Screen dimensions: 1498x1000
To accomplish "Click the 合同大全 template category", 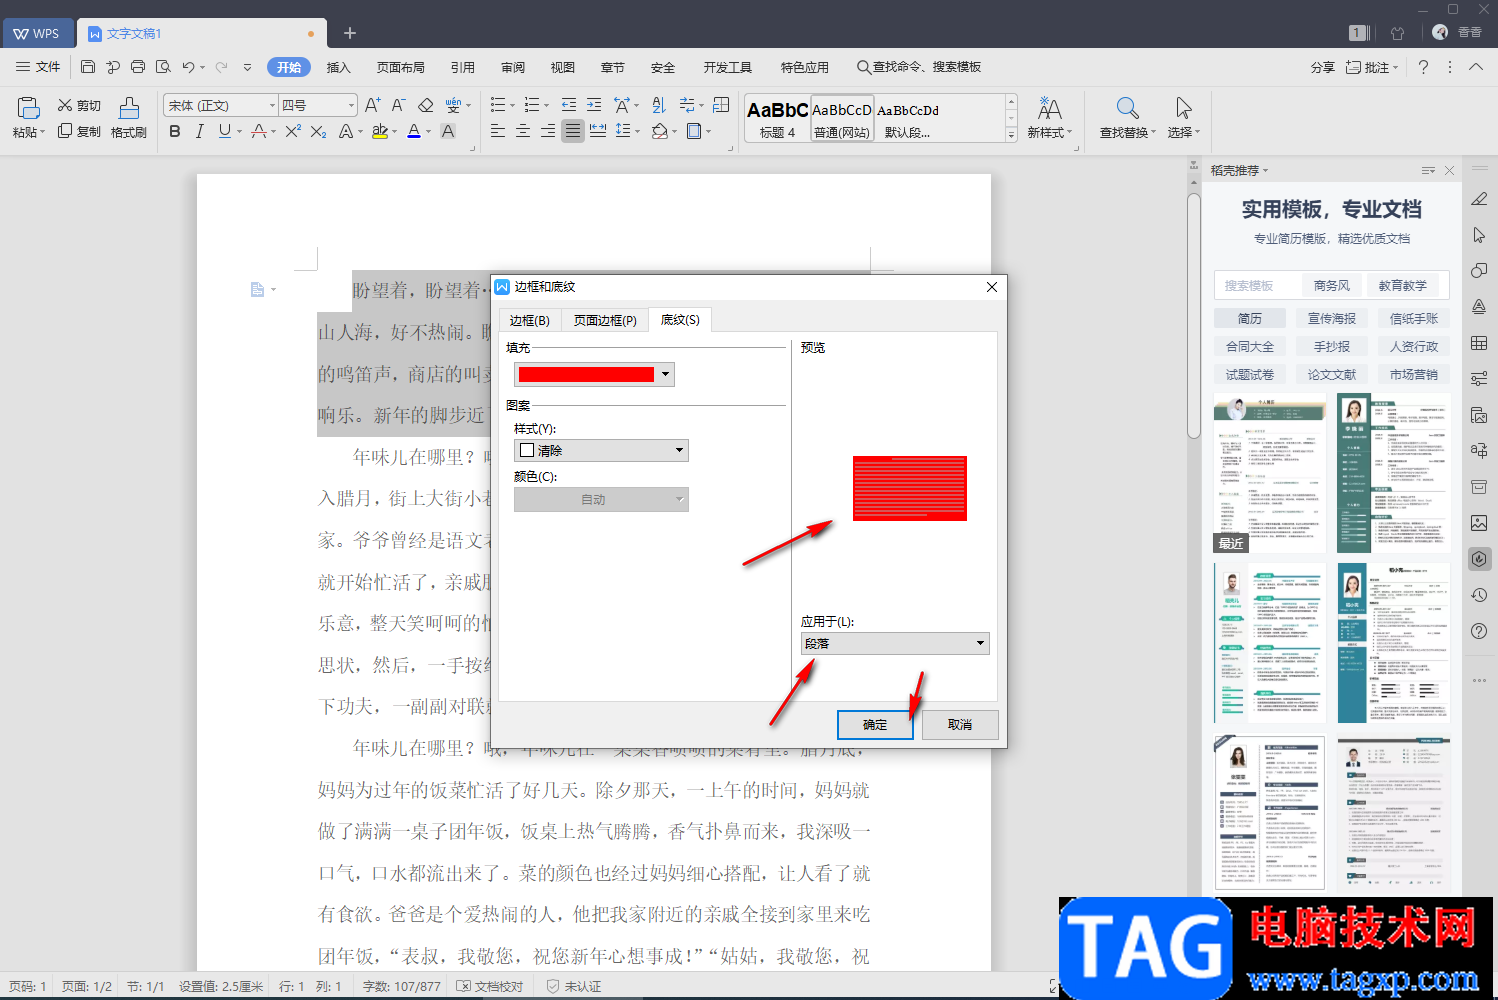I will 1250,346.
